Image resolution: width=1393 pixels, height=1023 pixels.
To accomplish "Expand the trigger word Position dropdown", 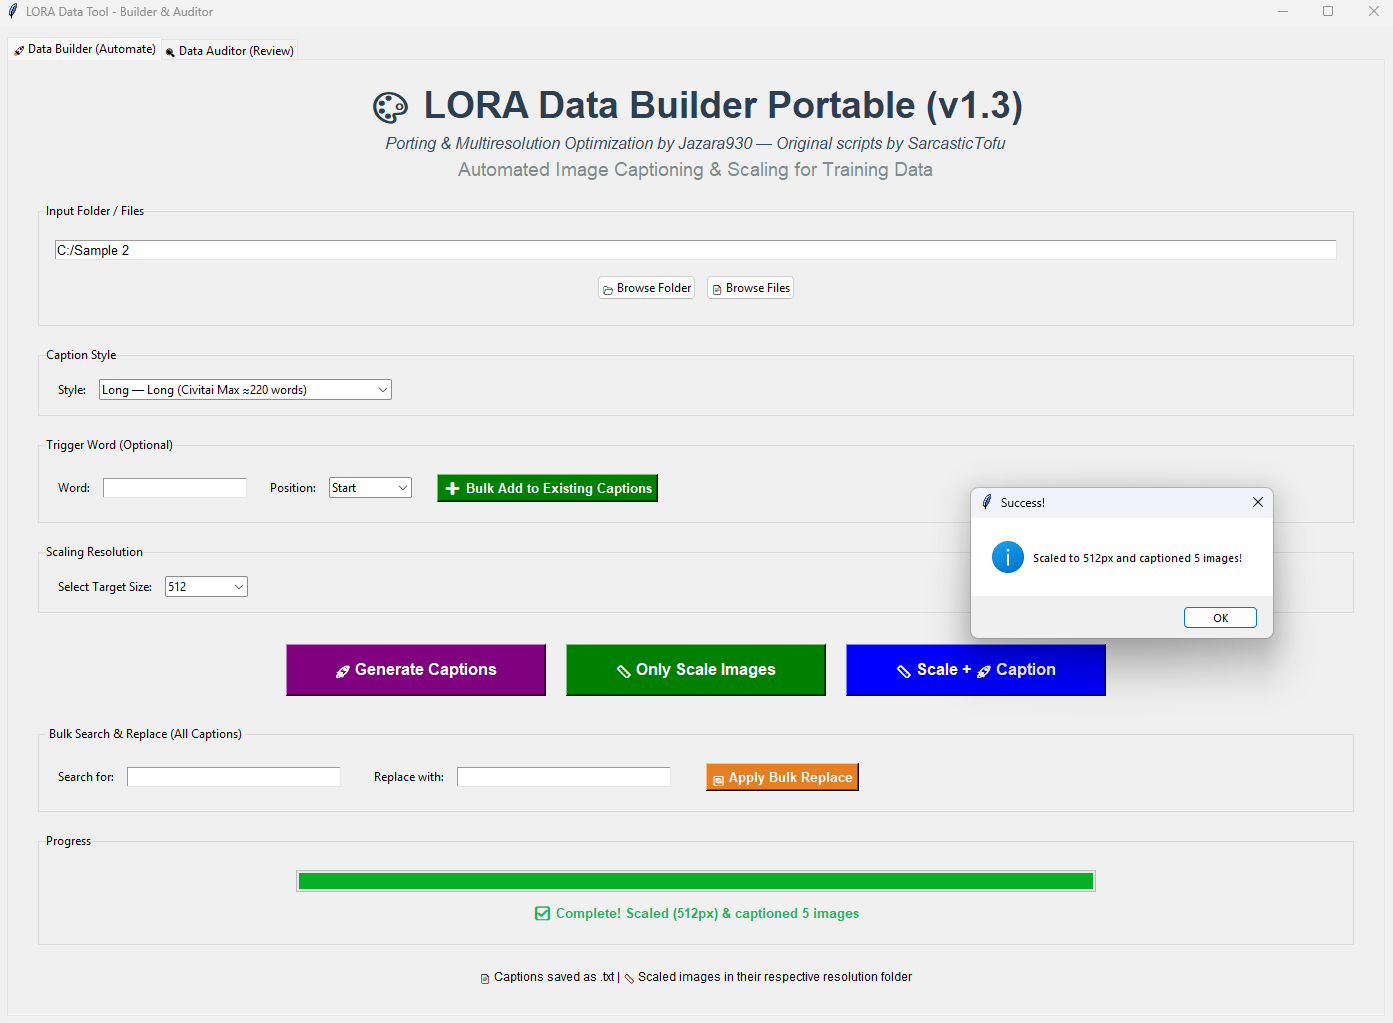I will [x=370, y=488].
